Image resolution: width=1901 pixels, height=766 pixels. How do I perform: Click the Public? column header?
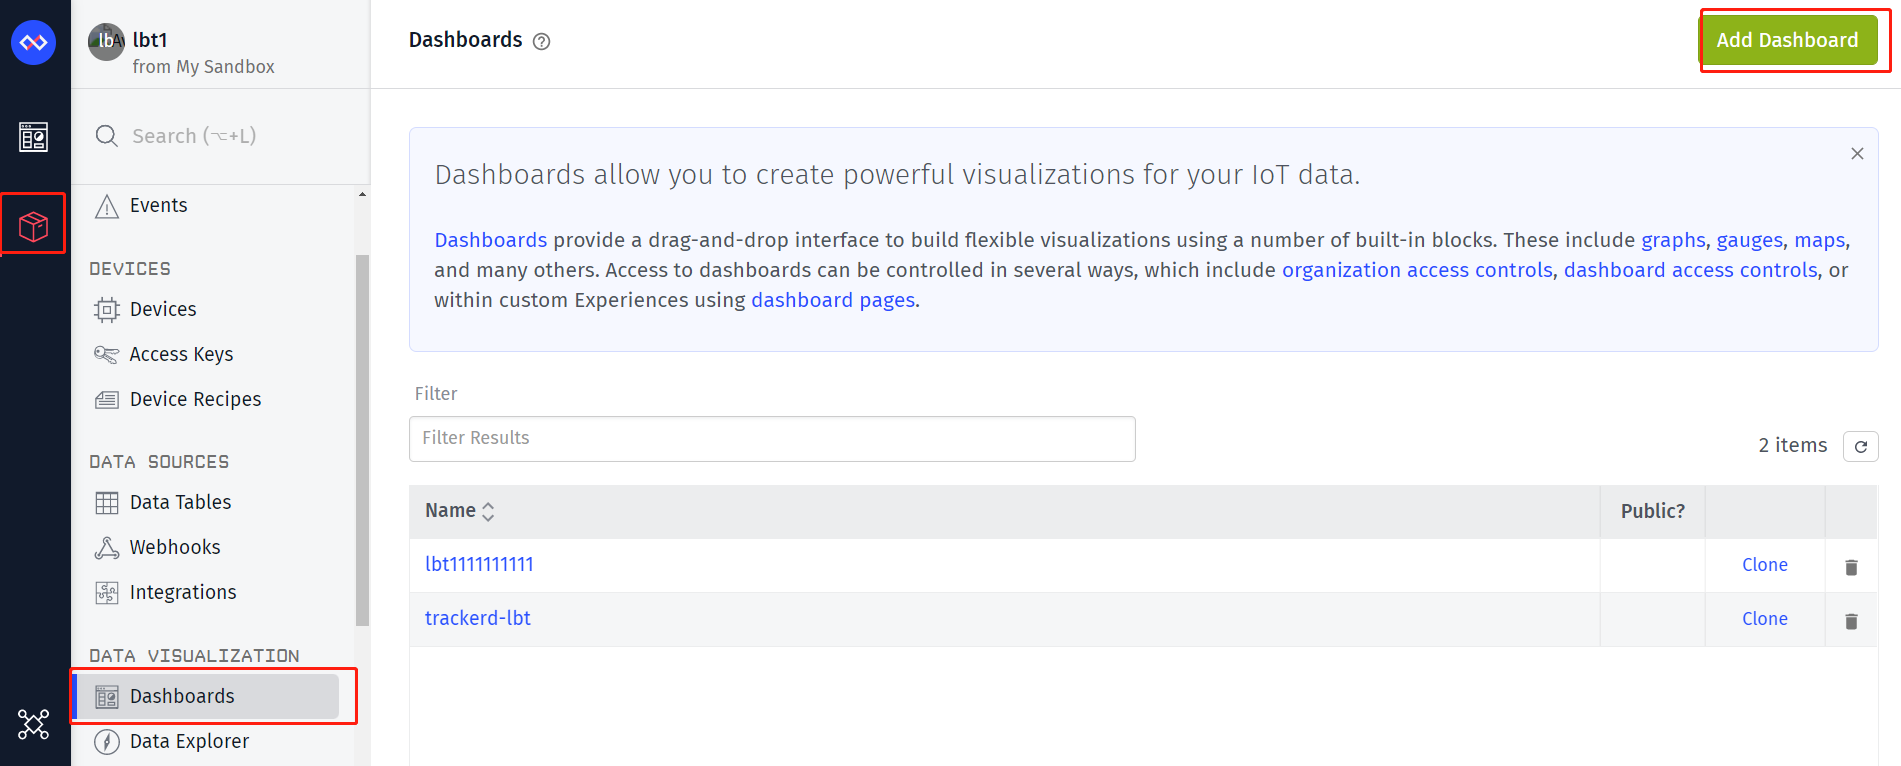[1652, 511]
